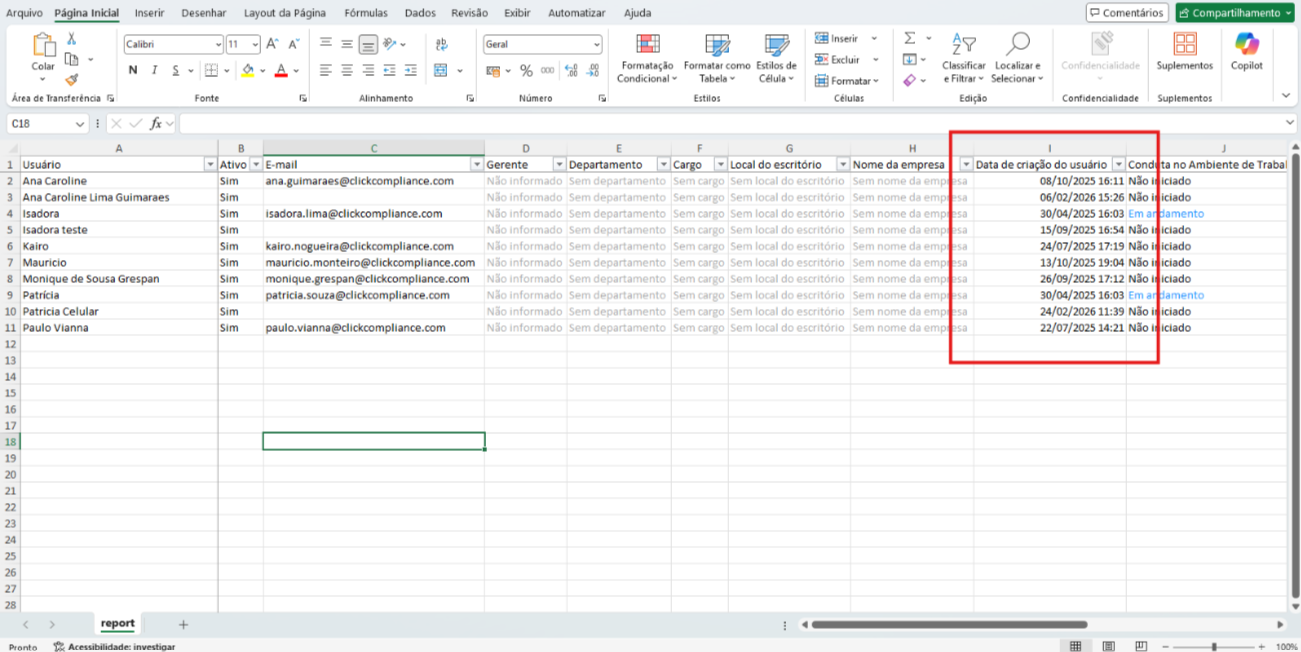Switch to the Inserir tab
This screenshot has width=1301, height=652.
(x=150, y=13)
